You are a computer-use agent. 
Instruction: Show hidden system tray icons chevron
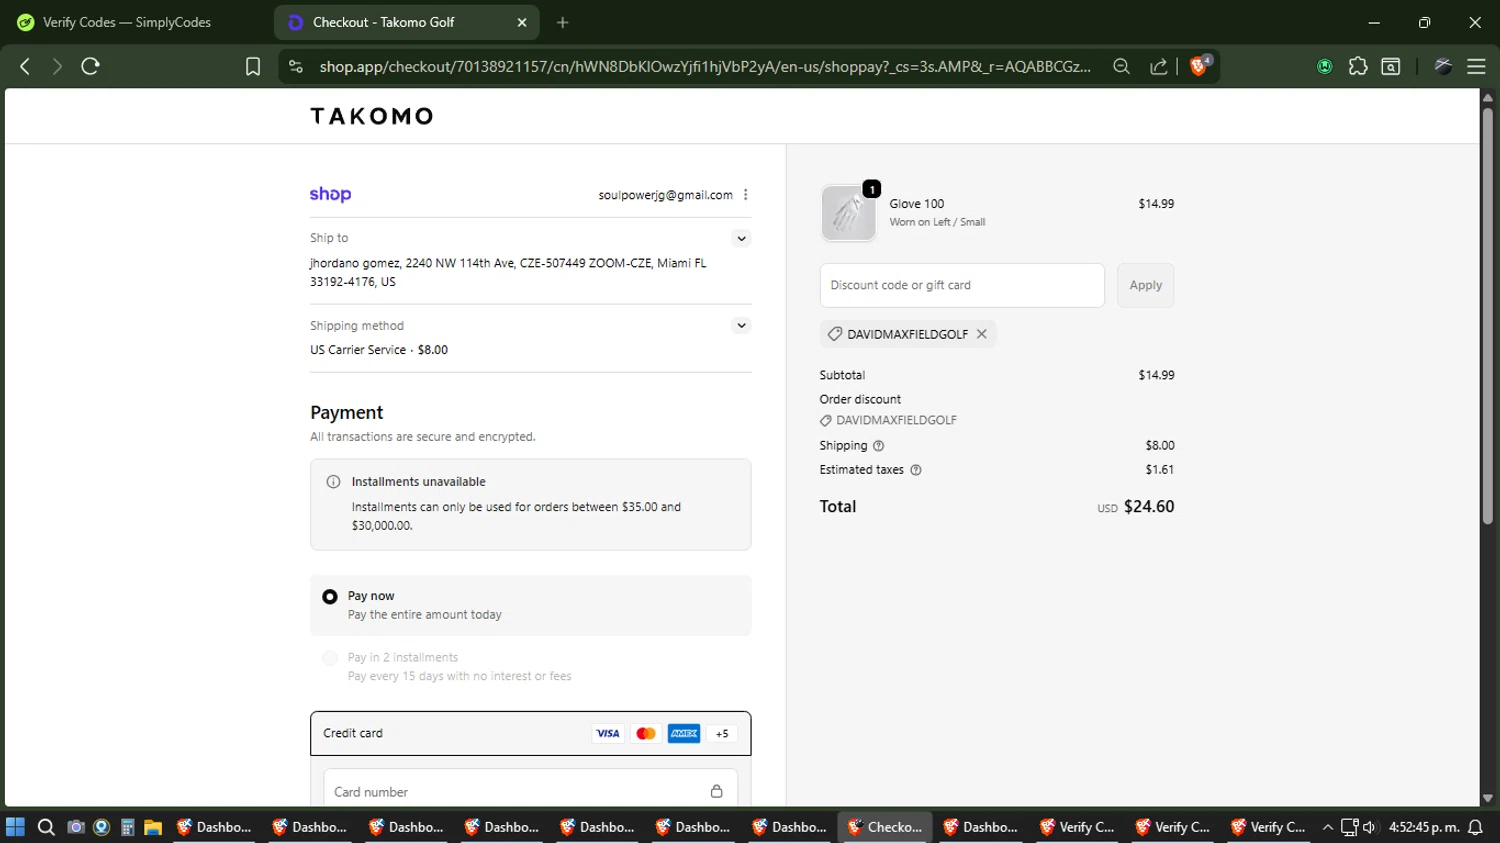[x=1328, y=827]
